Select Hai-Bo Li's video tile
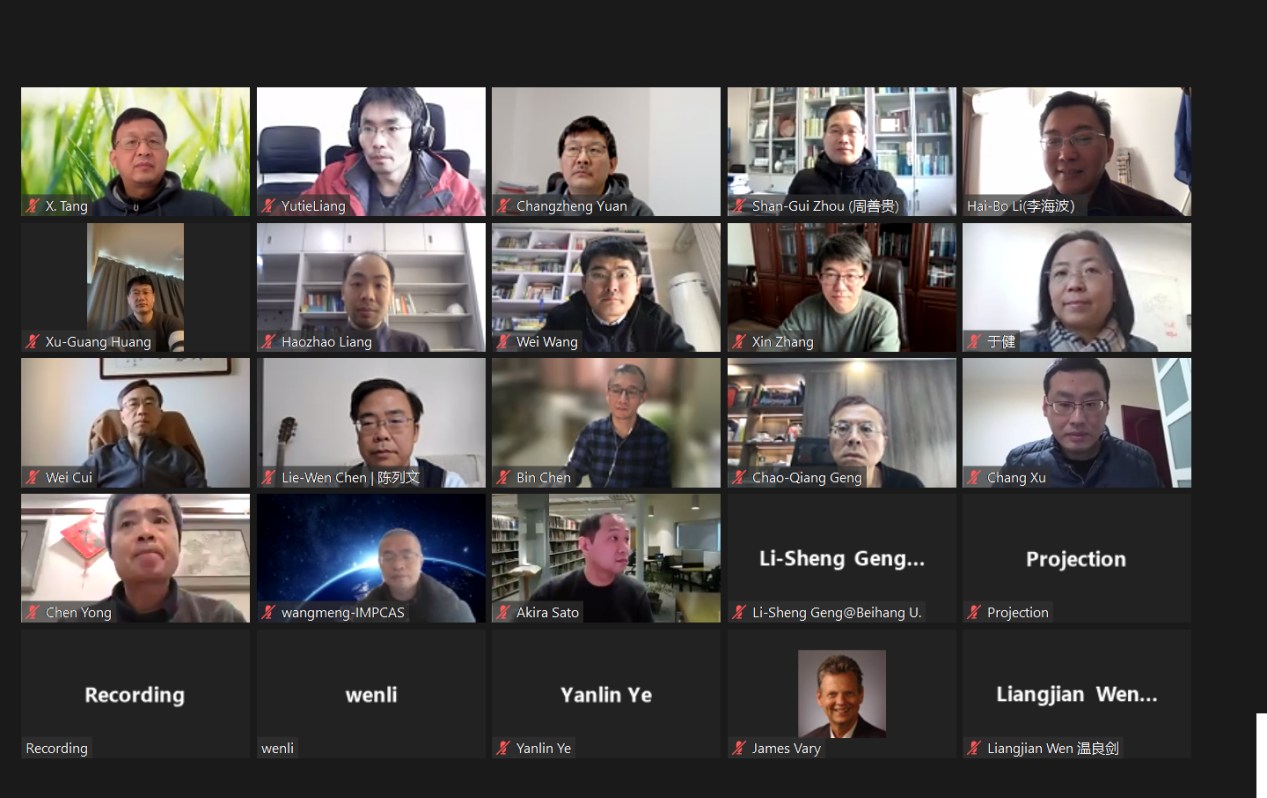This screenshot has width=1267, height=798. (1077, 151)
